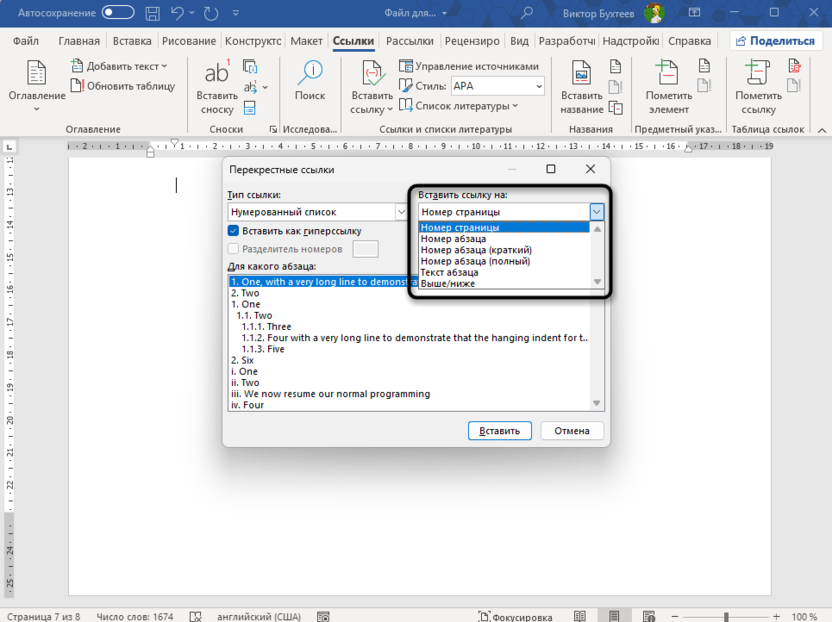Click Обновить таблицу icon
The height and width of the screenshot is (622, 832).
click(x=77, y=85)
